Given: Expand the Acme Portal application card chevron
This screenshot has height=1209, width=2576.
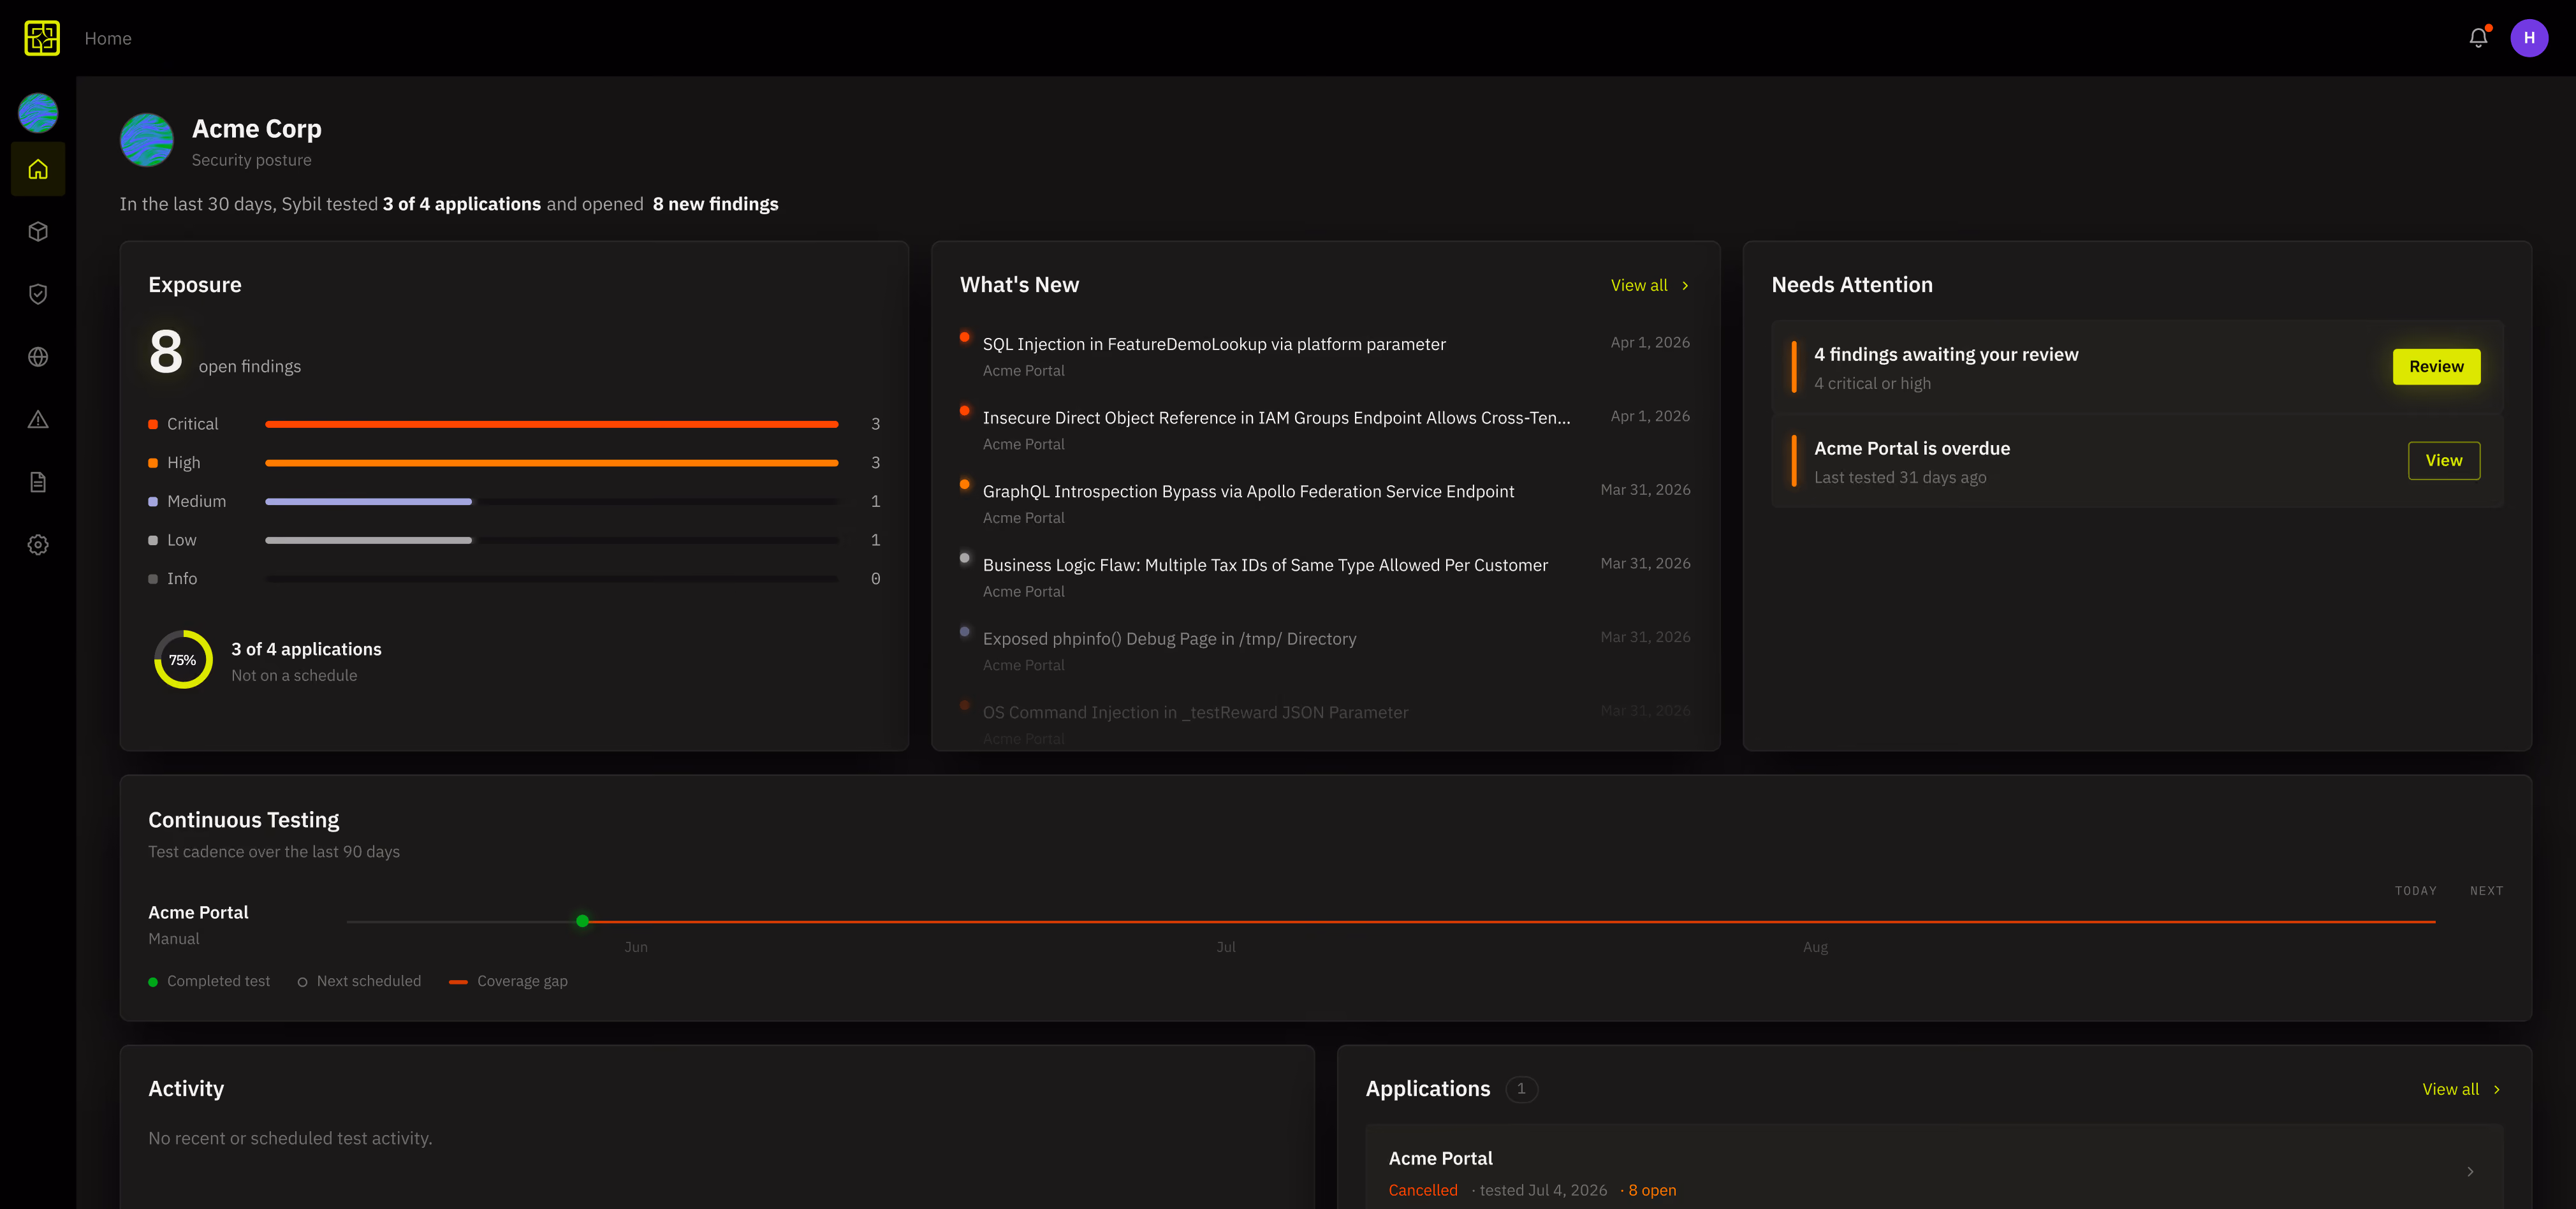Looking at the screenshot, I should point(2470,1172).
